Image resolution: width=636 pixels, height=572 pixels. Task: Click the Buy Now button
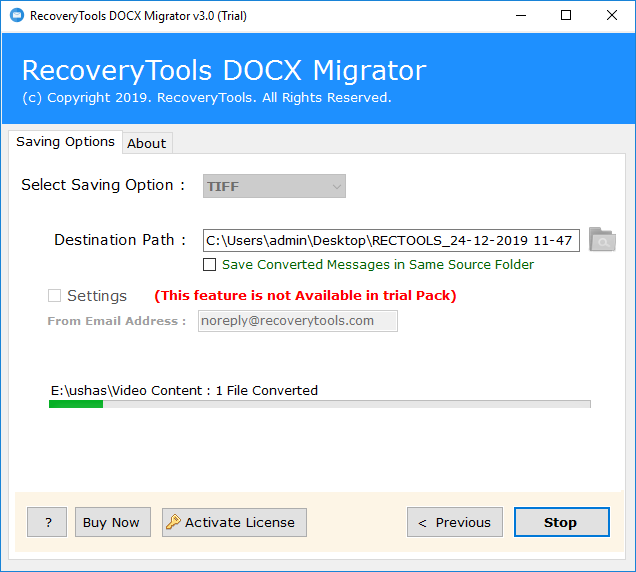tap(113, 522)
